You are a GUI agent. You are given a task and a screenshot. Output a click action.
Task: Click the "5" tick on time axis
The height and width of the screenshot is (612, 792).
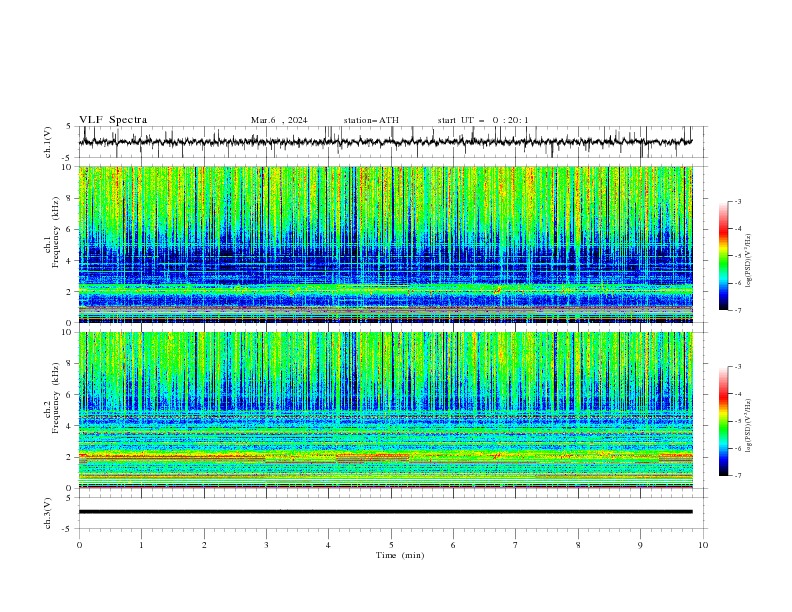coord(391,545)
